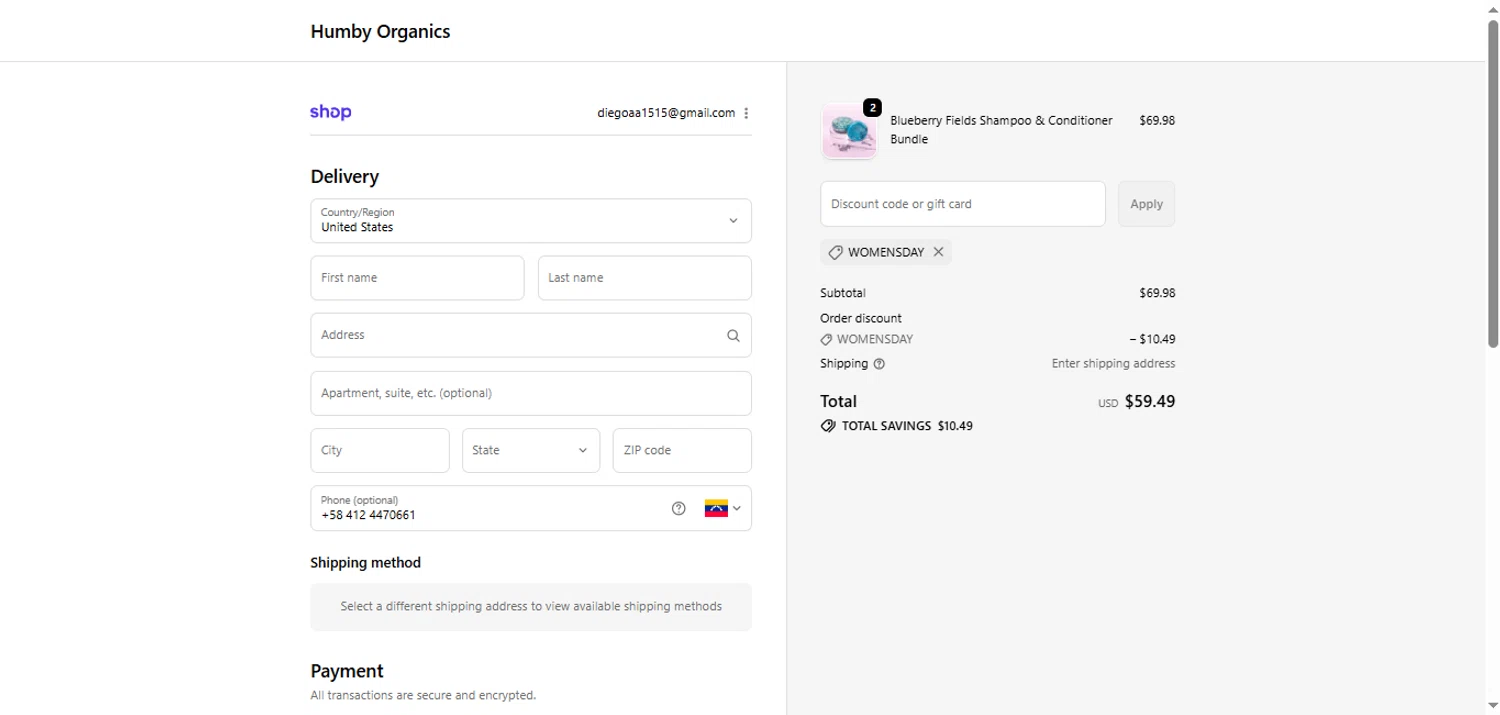Remove the WOMENSDAY discount code tag

pyautogui.click(x=938, y=252)
